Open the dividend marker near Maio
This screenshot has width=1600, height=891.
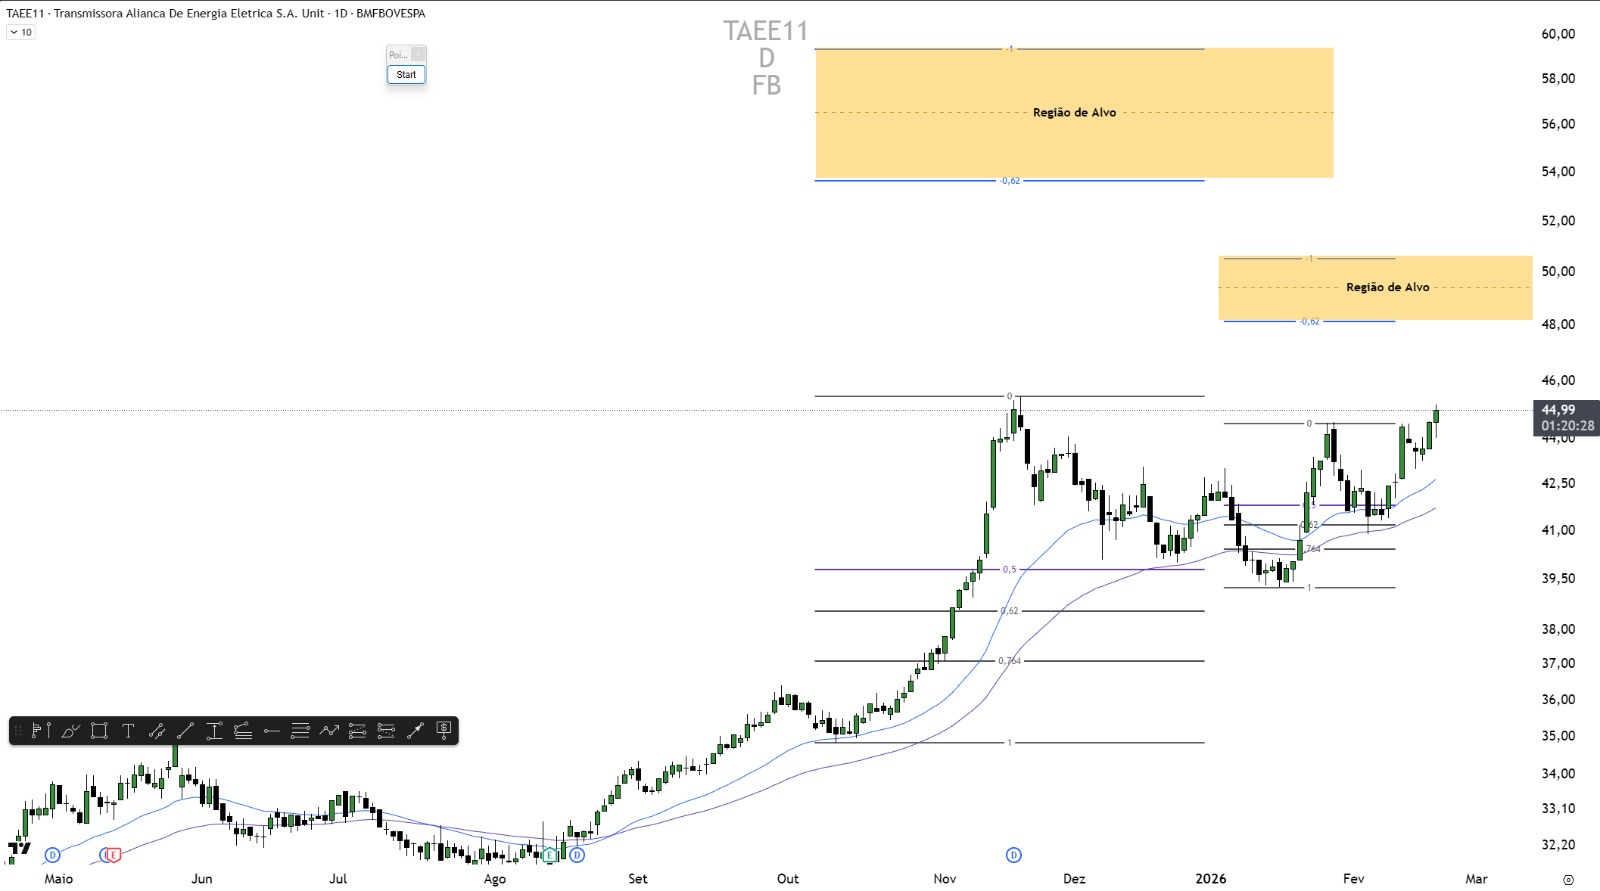53,855
